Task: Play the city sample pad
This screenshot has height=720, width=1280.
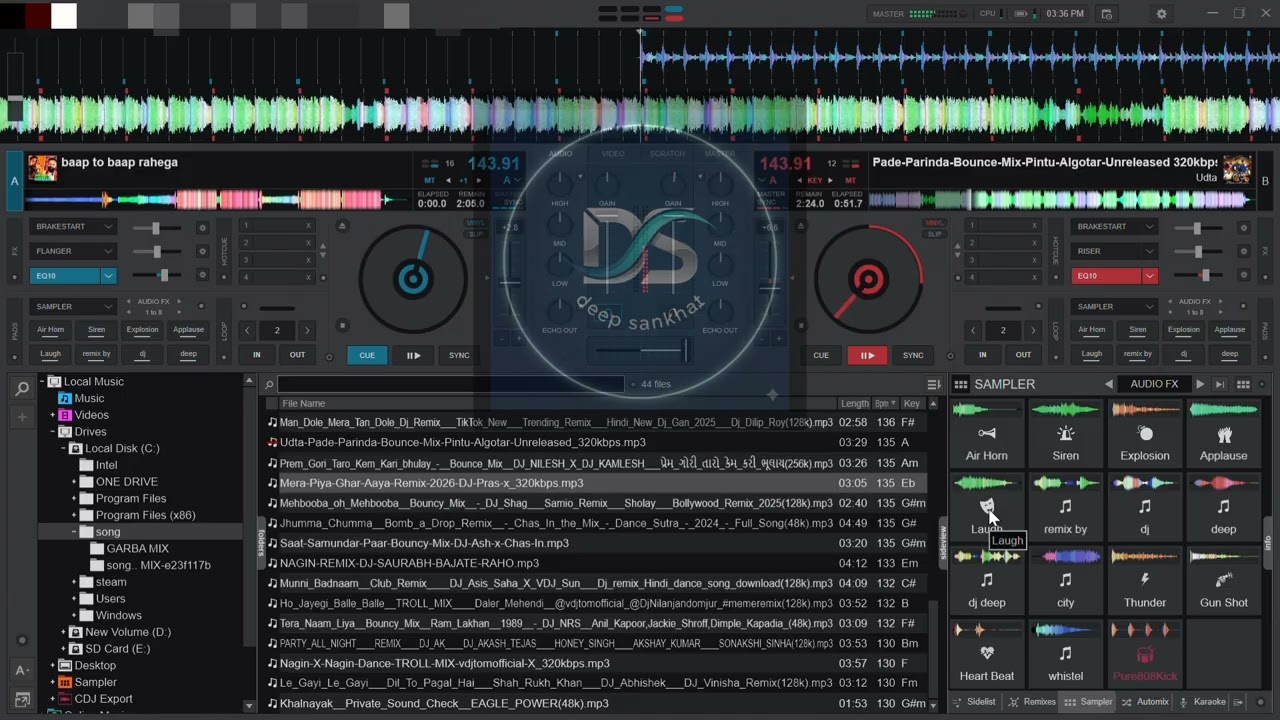Action: point(1066,581)
